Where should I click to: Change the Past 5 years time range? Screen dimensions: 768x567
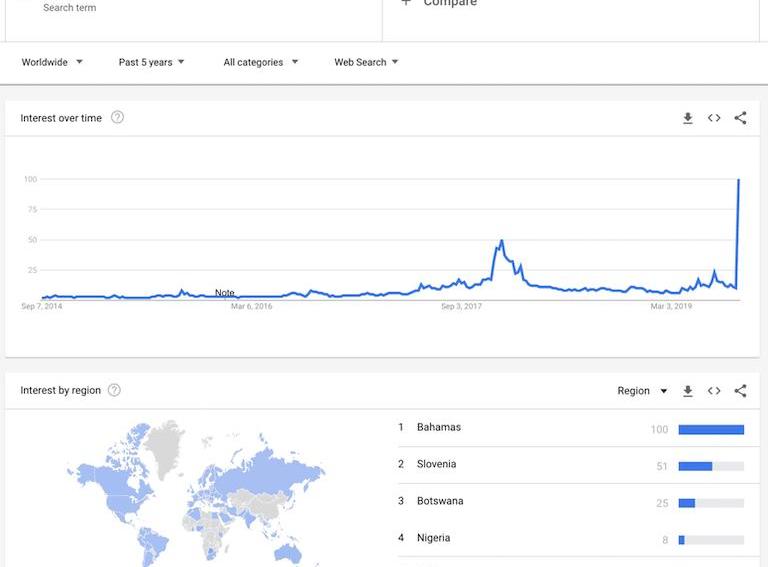151,62
